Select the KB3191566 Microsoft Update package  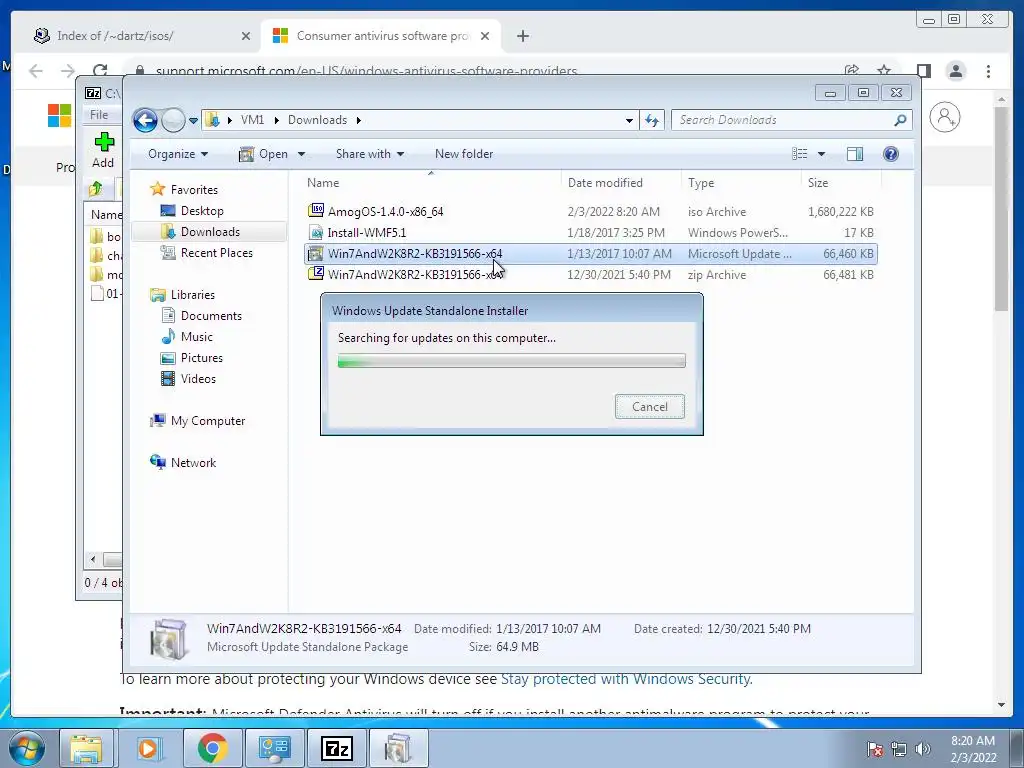(x=590, y=253)
